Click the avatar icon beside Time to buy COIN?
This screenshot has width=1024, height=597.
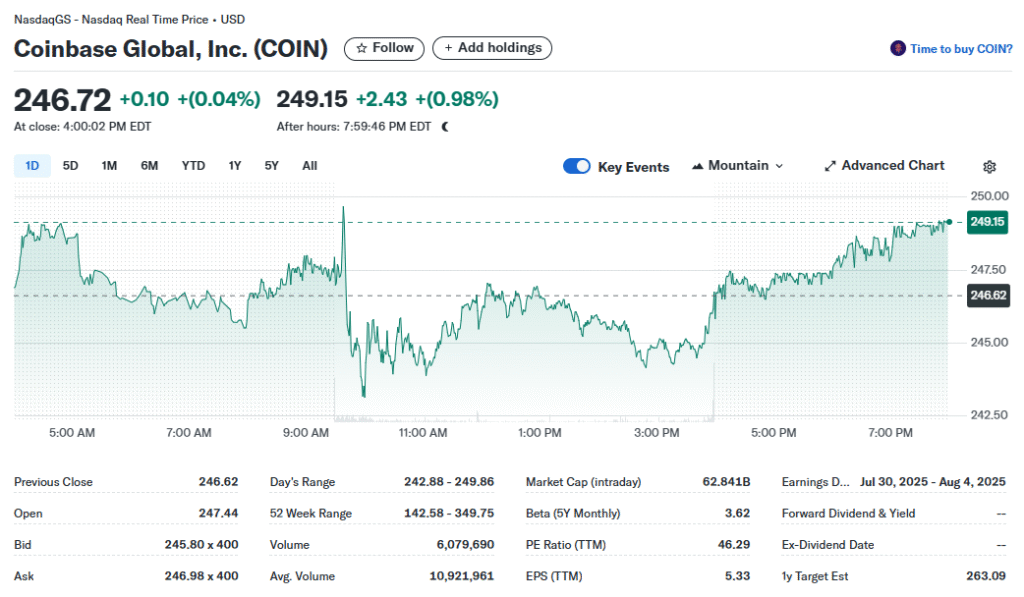898,48
